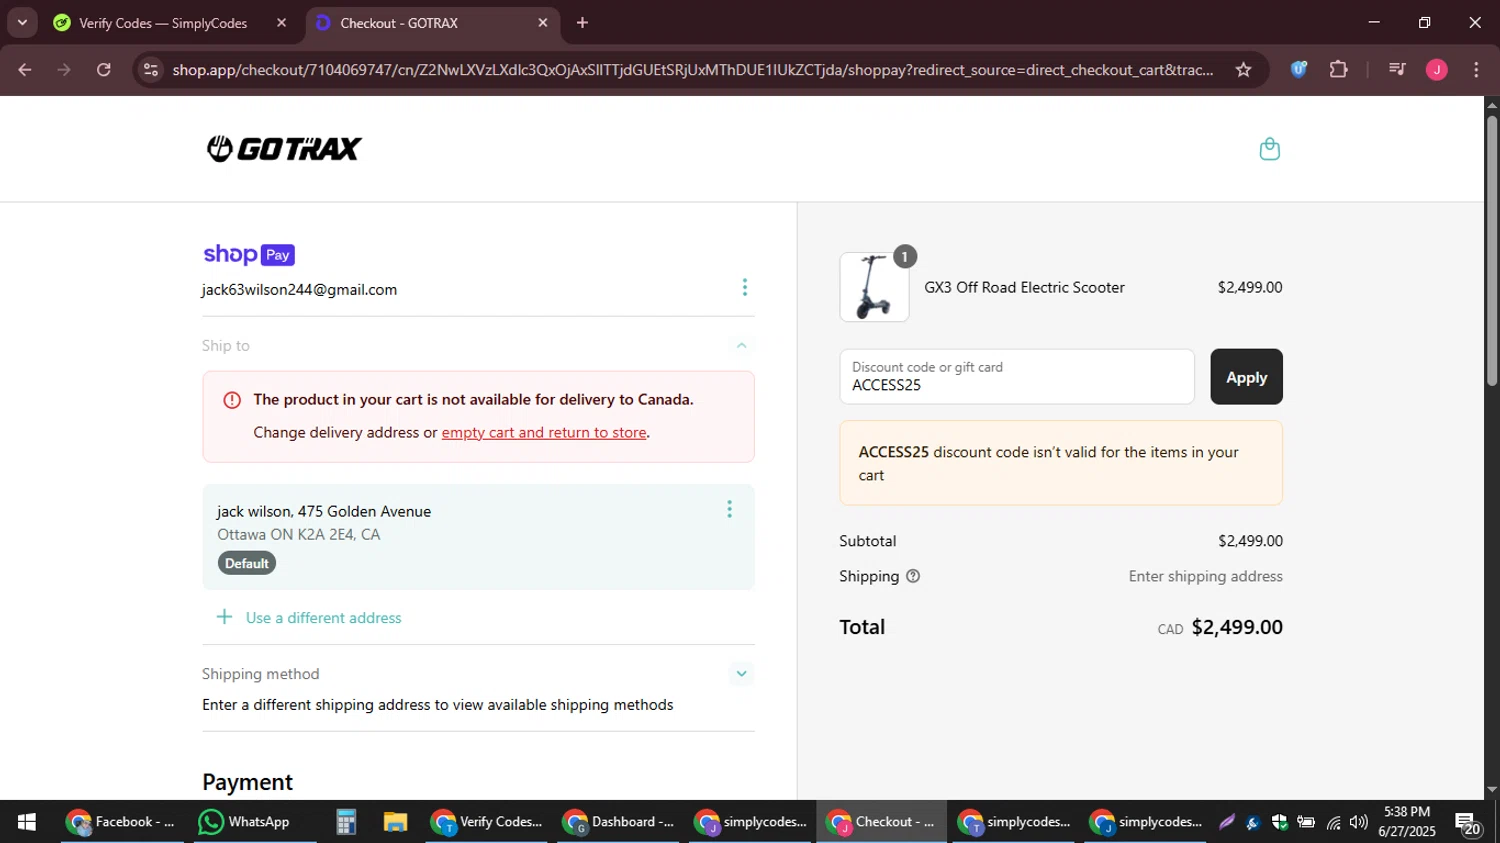The width and height of the screenshot is (1500, 843).
Task: Go back to previous page
Action: (x=25, y=70)
